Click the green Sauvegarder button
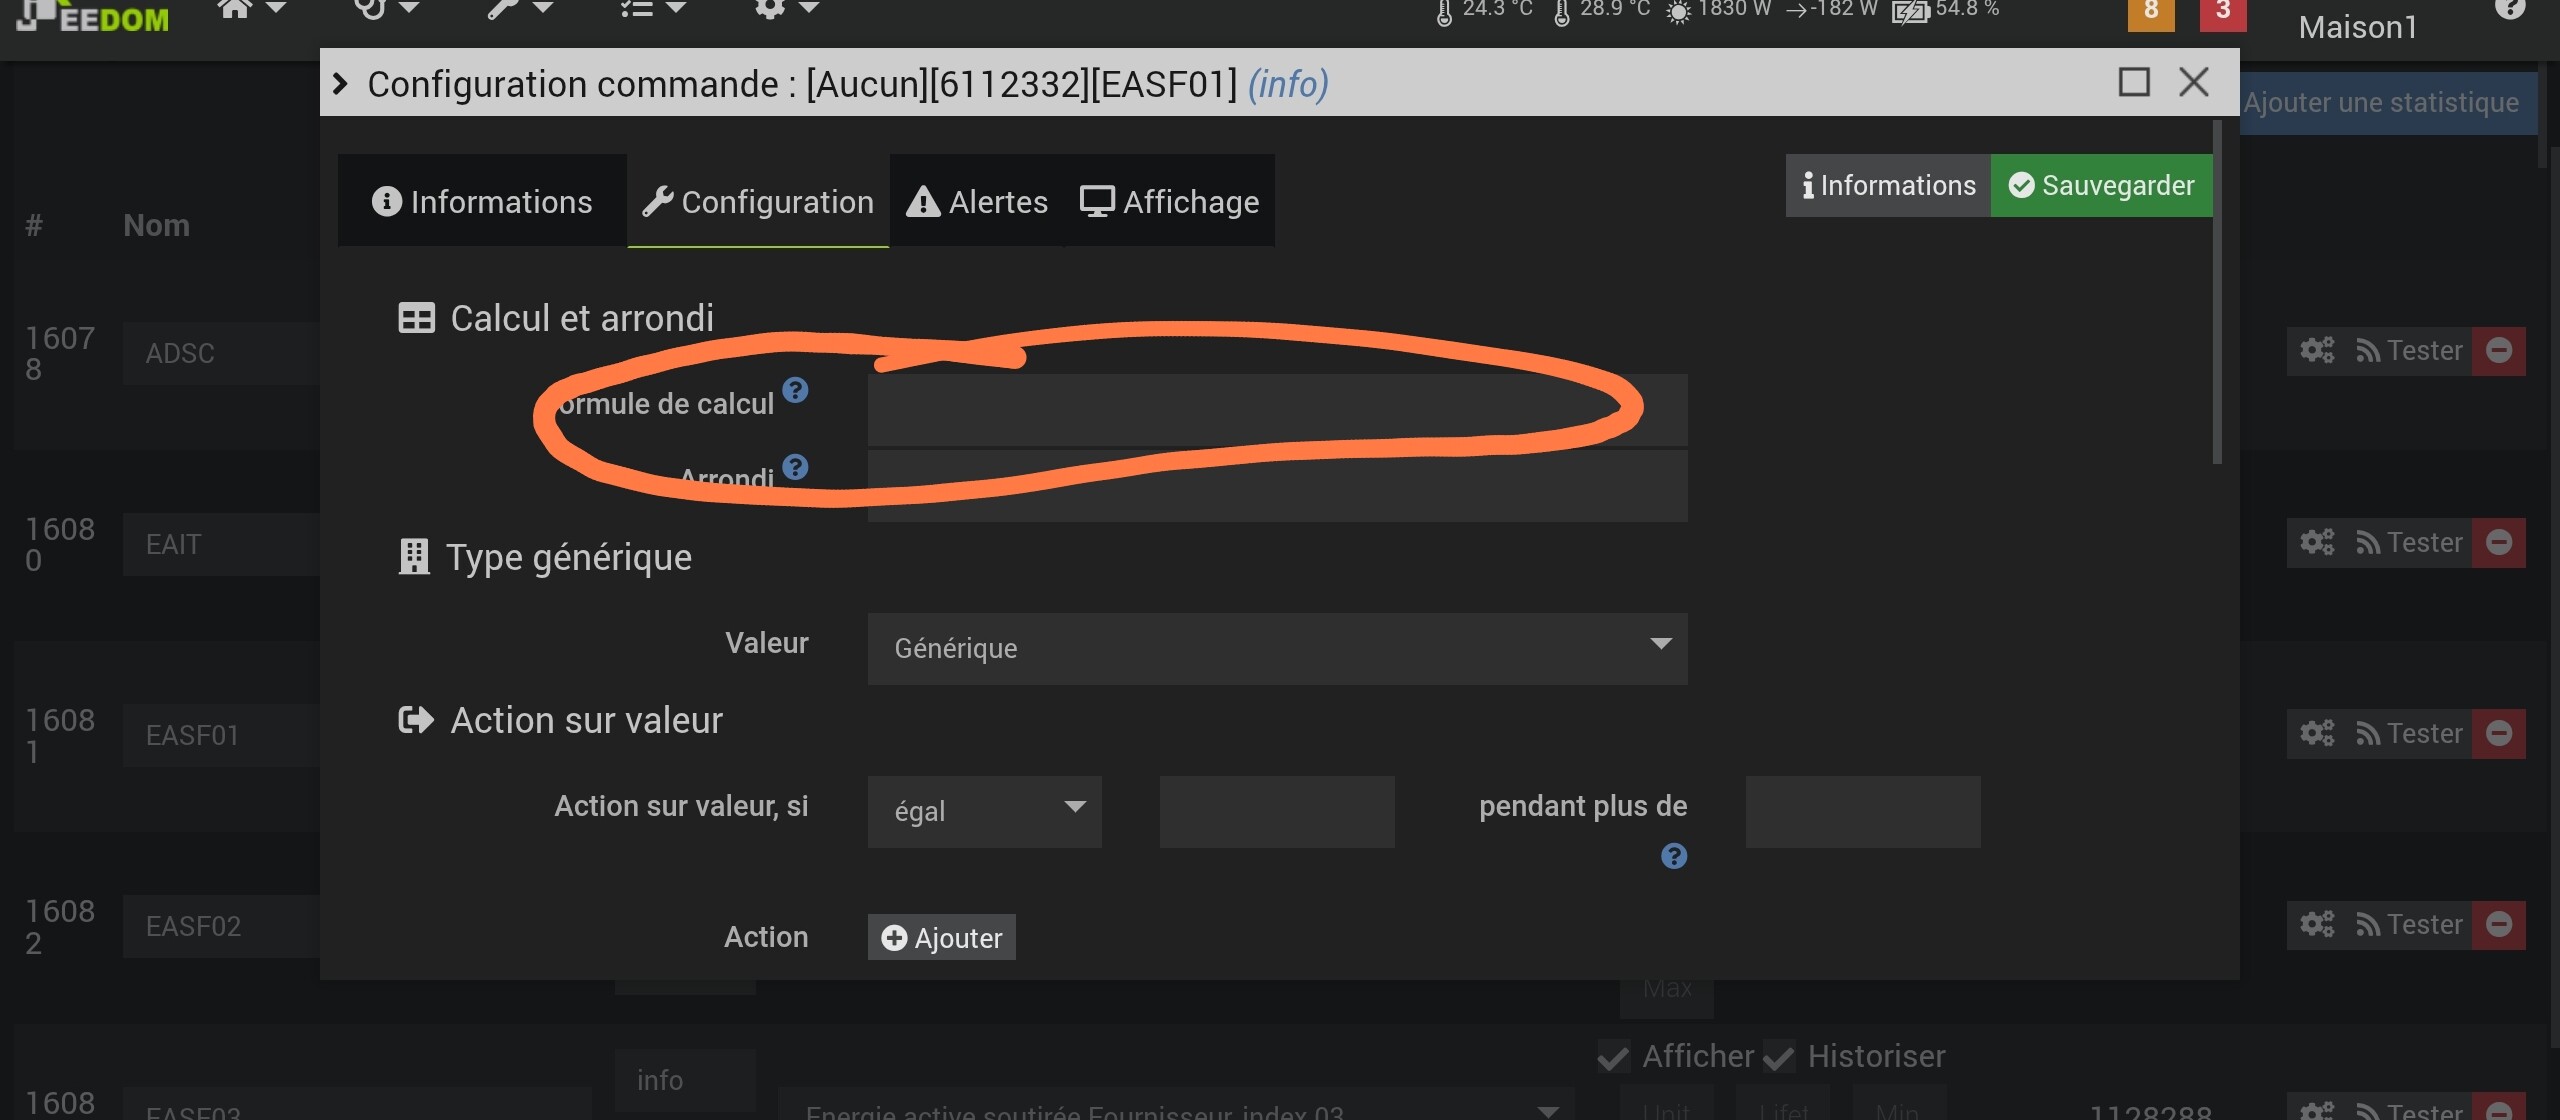2560x1120 pixels. (x=2100, y=186)
